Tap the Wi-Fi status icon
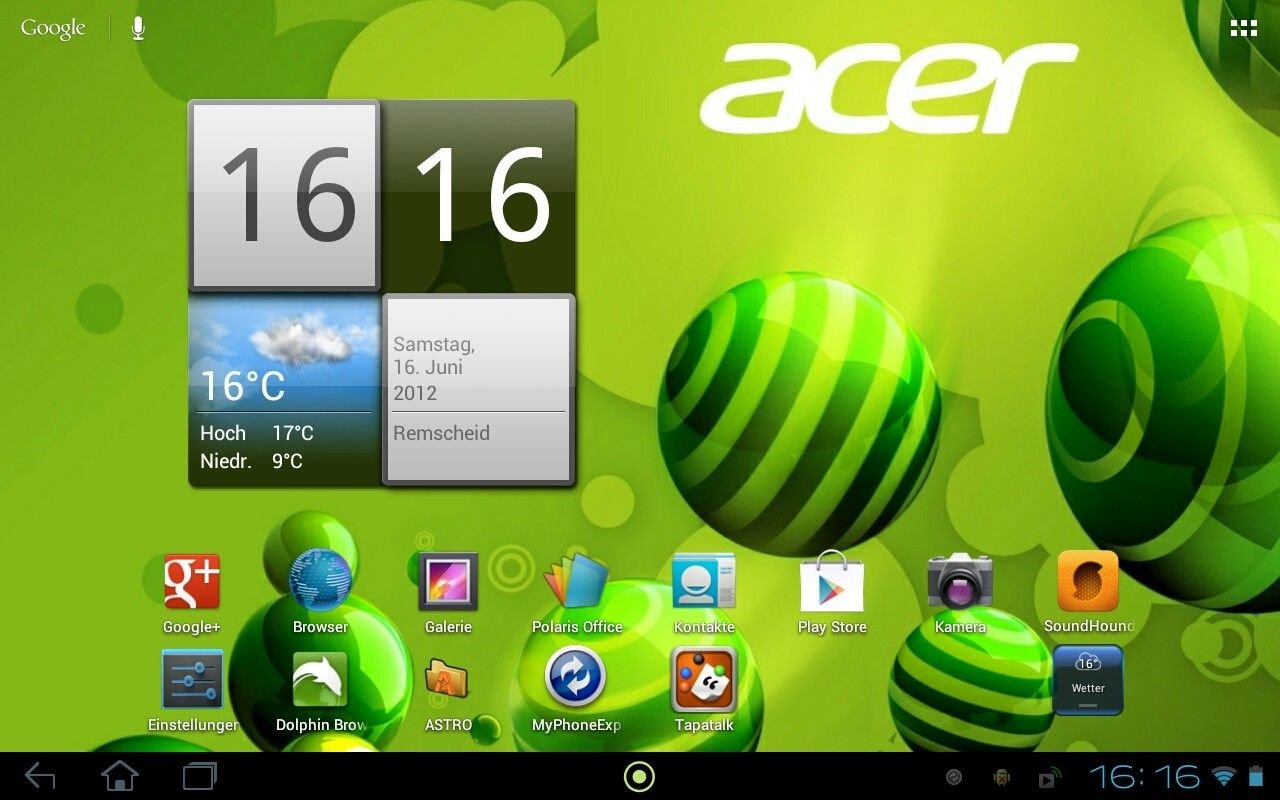The height and width of the screenshot is (800, 1280). (x=1223, y=777)
